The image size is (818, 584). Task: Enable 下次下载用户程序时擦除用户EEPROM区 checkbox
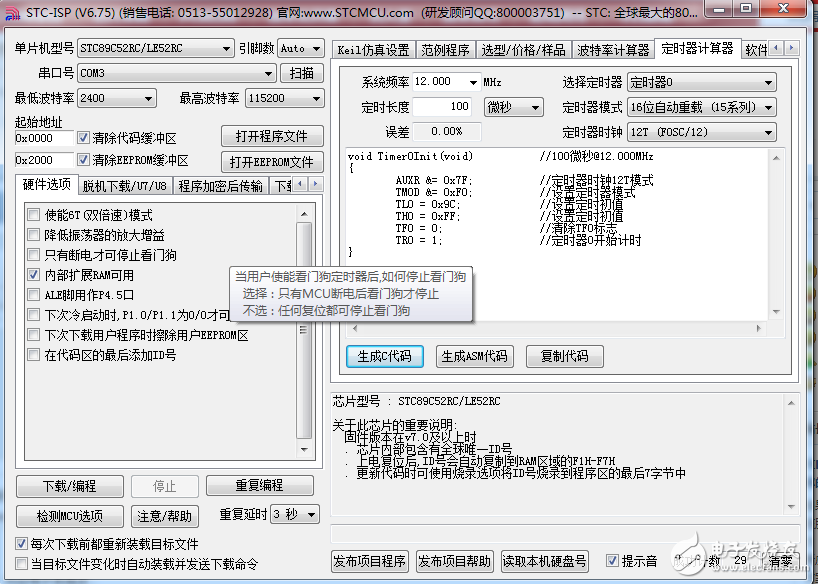point(33,335)
